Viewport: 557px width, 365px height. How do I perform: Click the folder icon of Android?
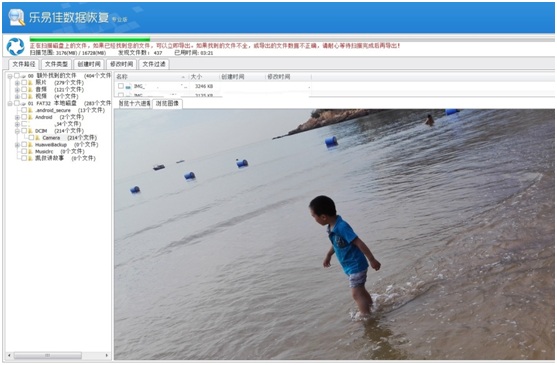31,117
